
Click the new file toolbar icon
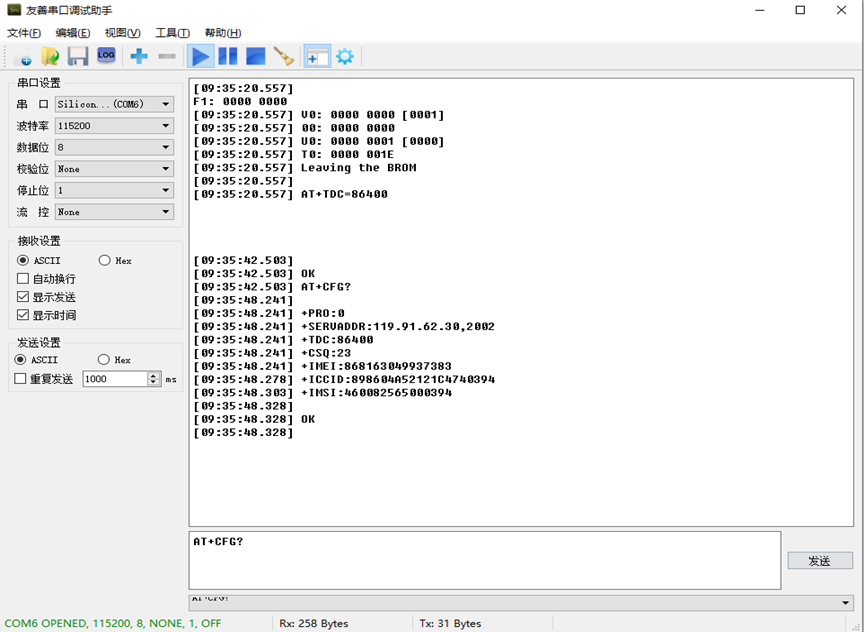pos(23,56)
